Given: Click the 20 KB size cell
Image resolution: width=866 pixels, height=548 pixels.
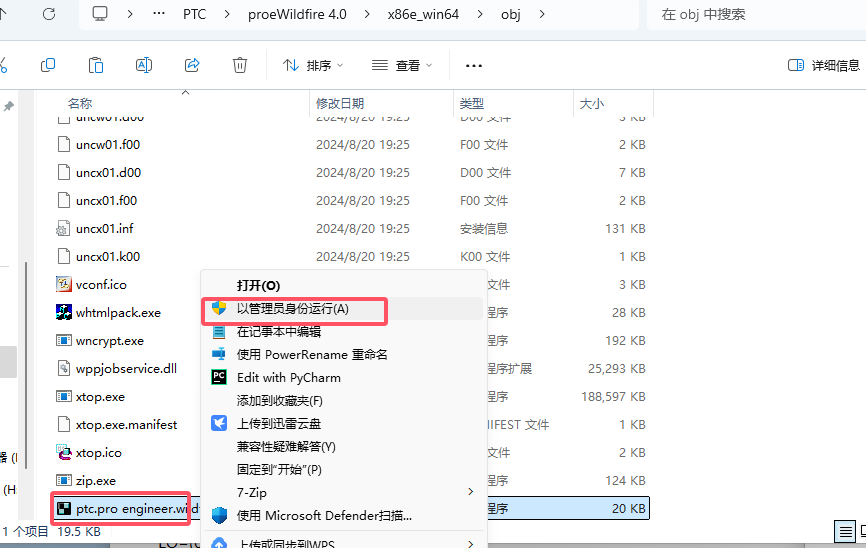Looking at the screenshot, I should coord(629,509).
